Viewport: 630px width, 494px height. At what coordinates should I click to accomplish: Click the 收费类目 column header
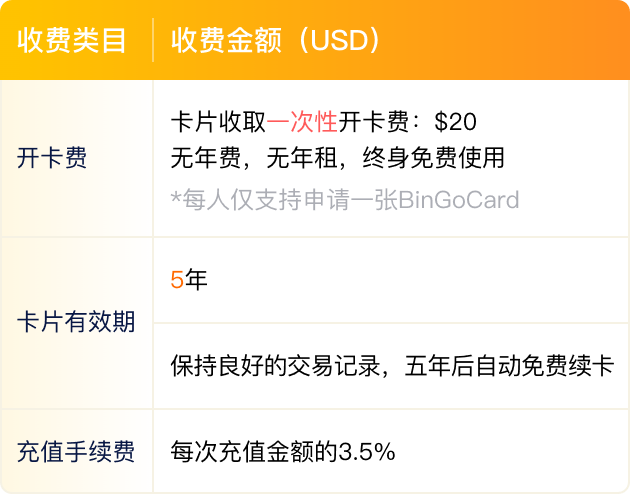tap(72, 41)
